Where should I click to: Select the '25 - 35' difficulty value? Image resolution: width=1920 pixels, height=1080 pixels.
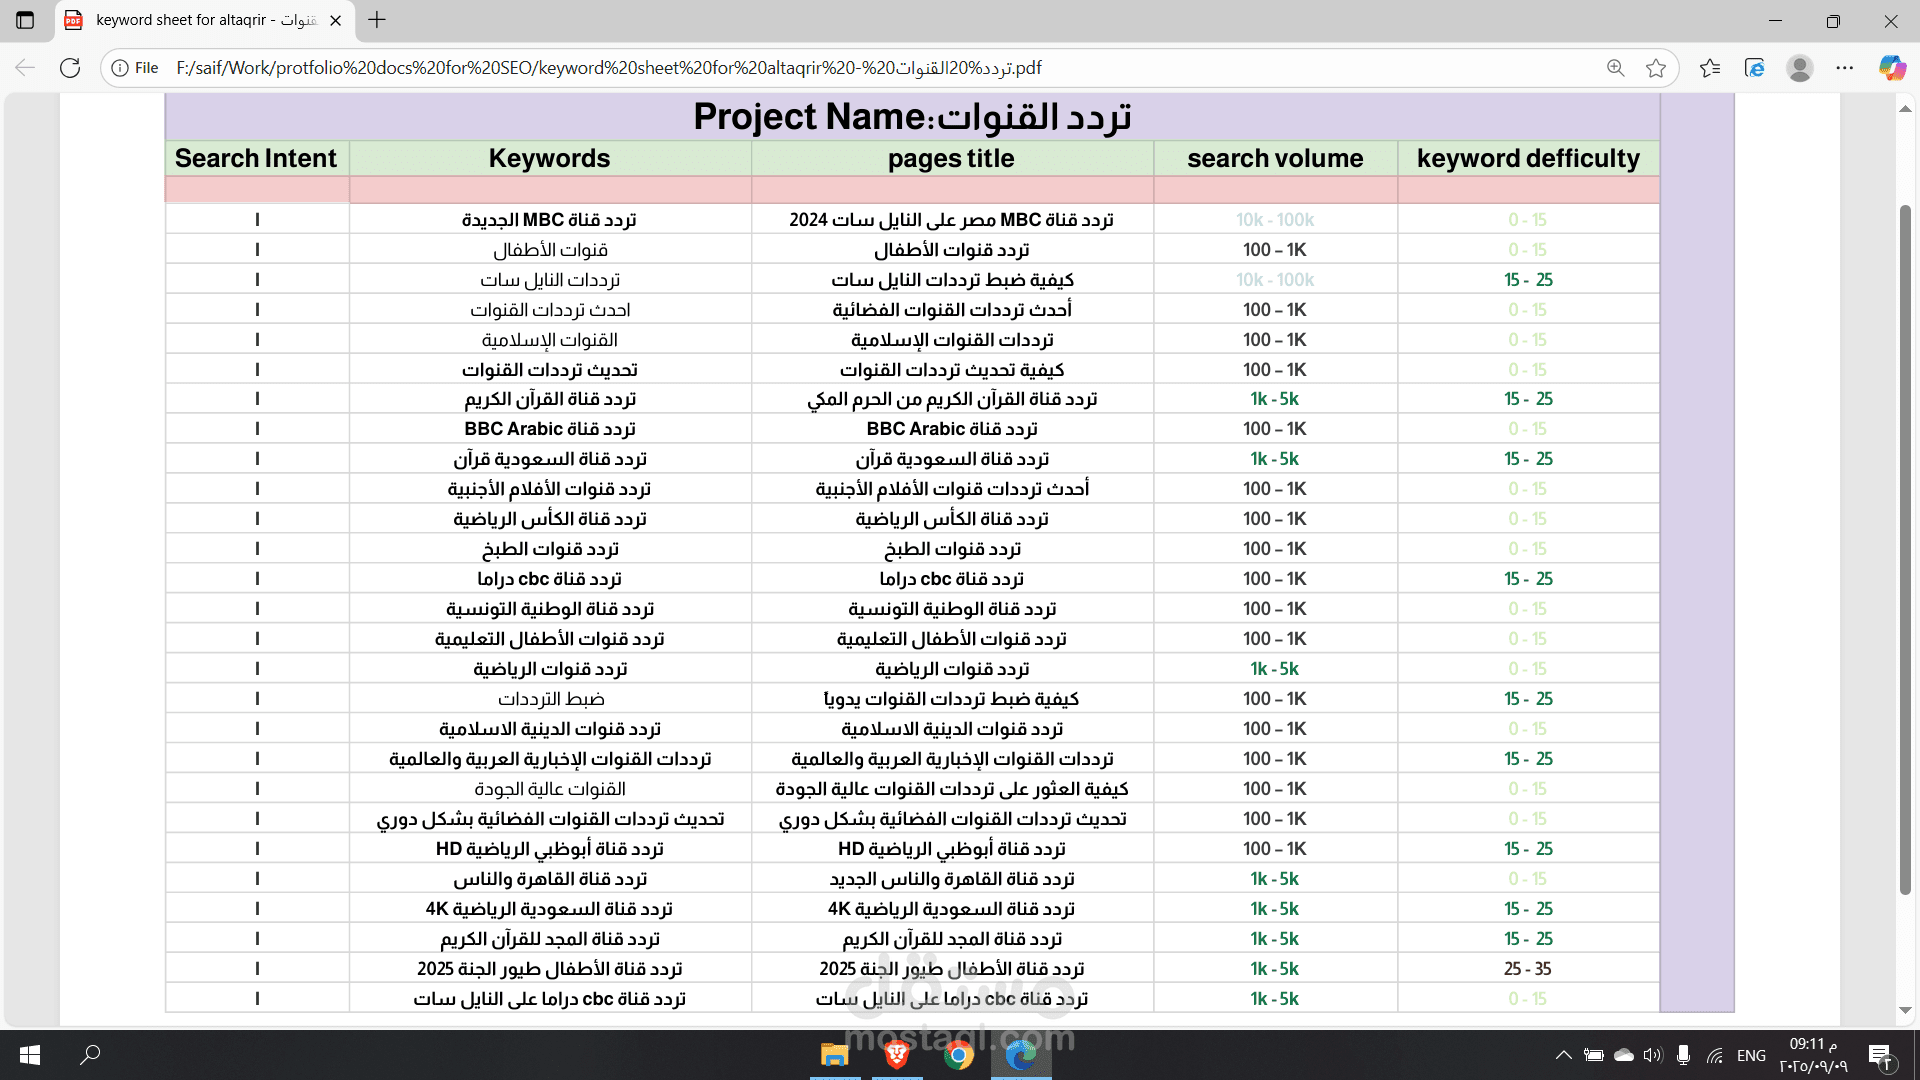tap(1528, 969)
